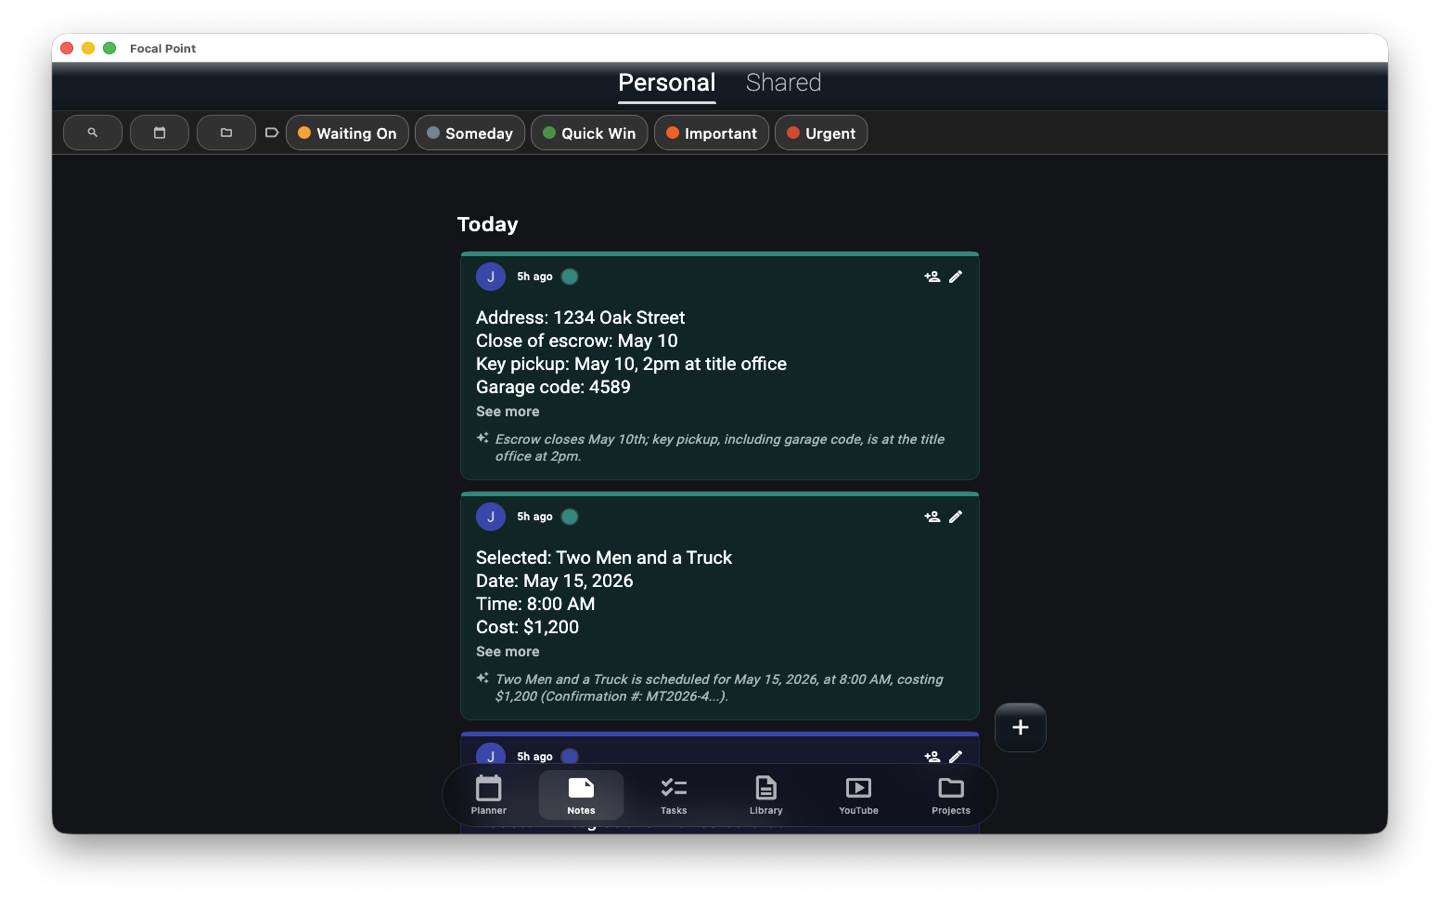
Task: Click the calendar filter icon
Action: click(159, 133)
